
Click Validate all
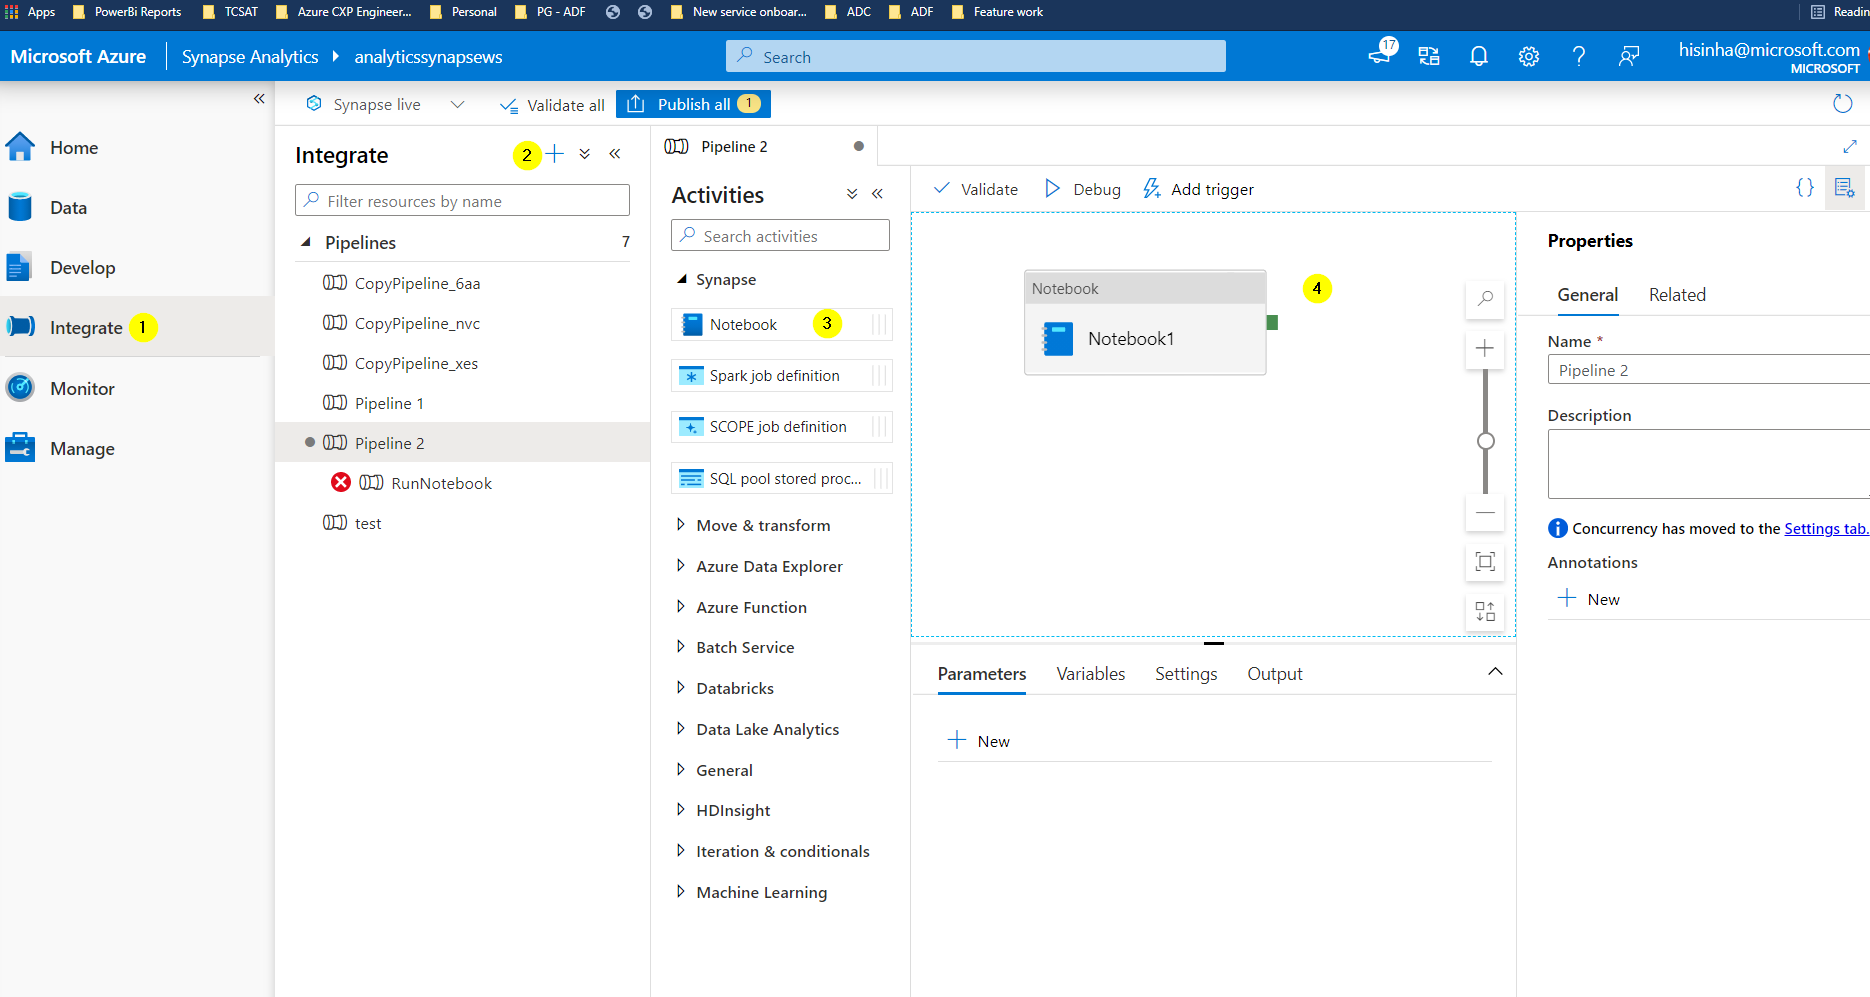[552, 105]
